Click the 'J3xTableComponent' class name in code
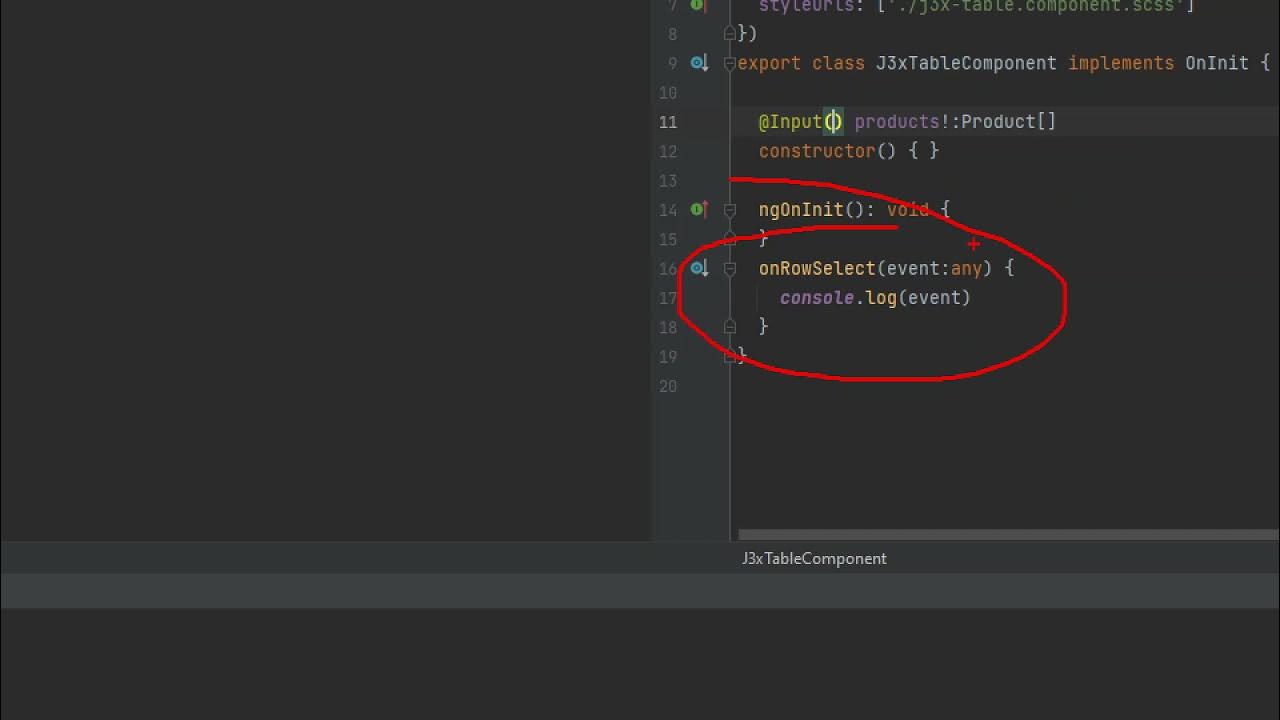The width and height of the screenshot is (1280, 720). pos(966,63)
